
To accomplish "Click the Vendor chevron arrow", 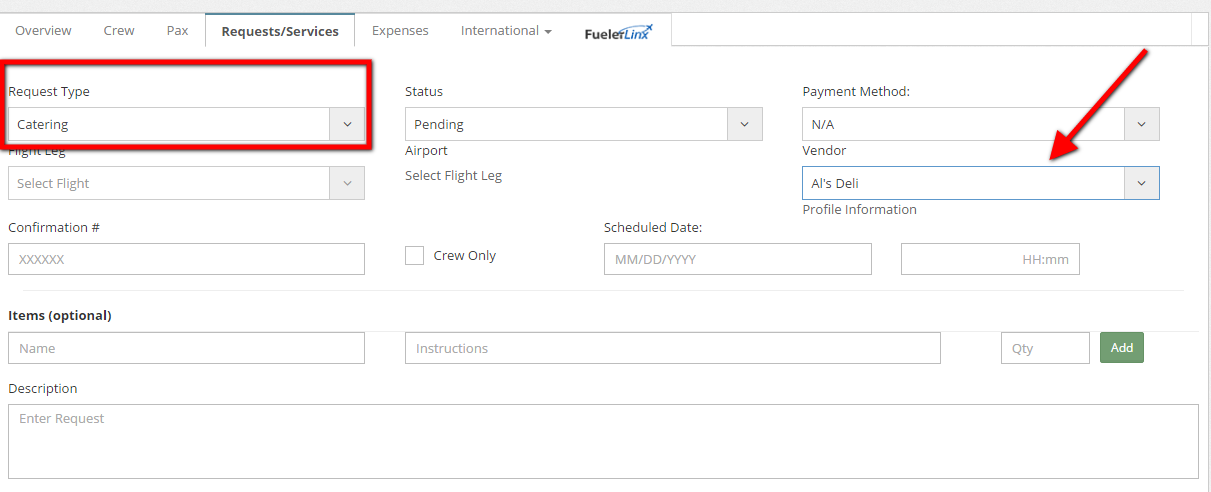I will pyautogui.click(x=1142, y=183).
